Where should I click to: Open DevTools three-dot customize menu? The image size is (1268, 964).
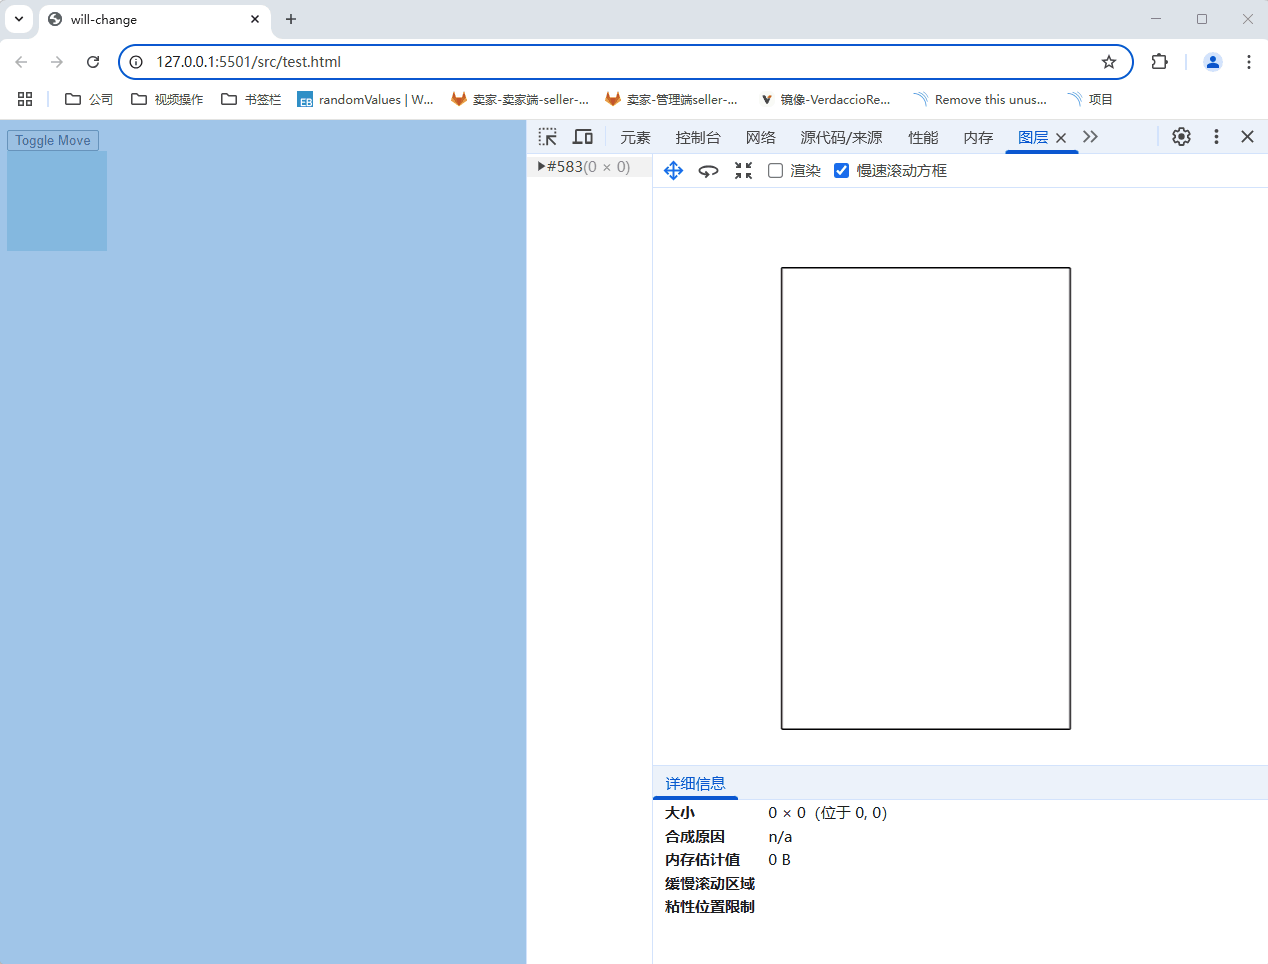click(x=1216, y=137)
